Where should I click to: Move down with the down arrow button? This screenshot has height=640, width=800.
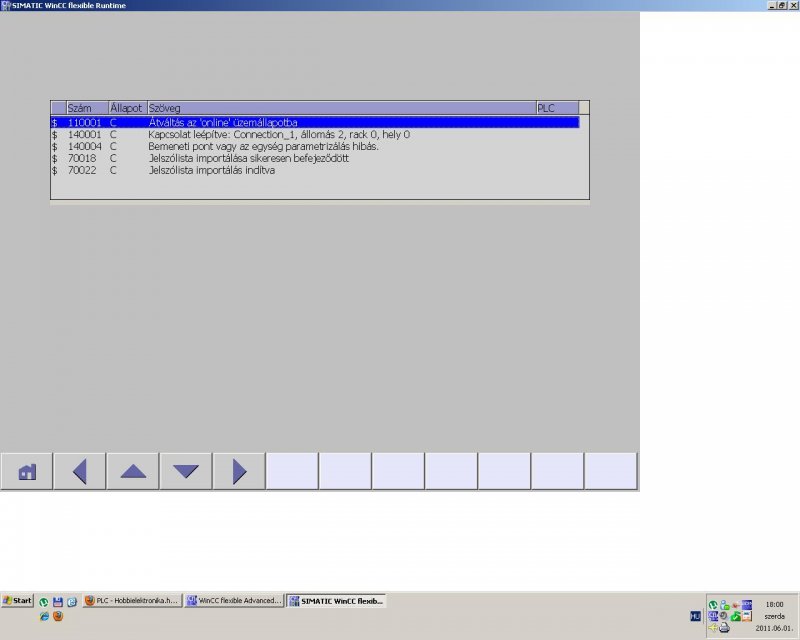click(x=186, y=471)
